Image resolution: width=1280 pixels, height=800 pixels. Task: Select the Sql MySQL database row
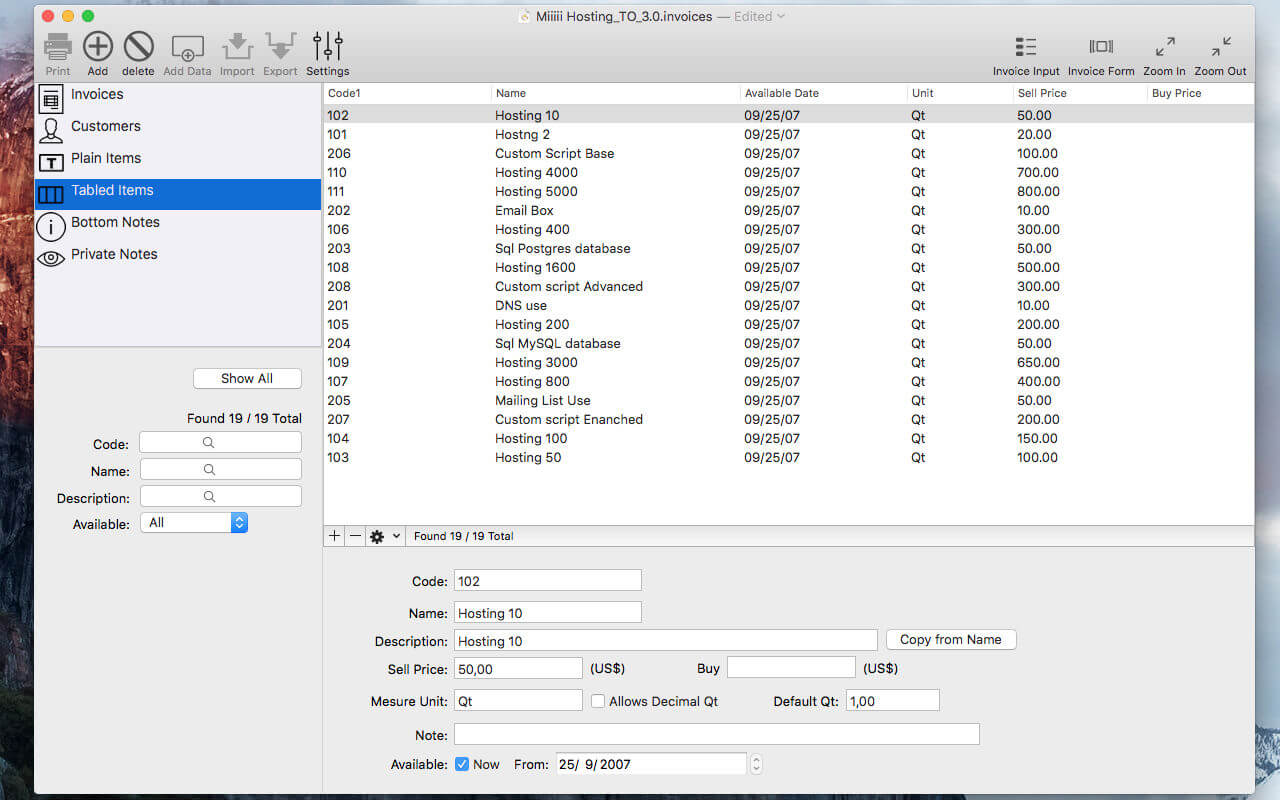(x=789, y=343)
